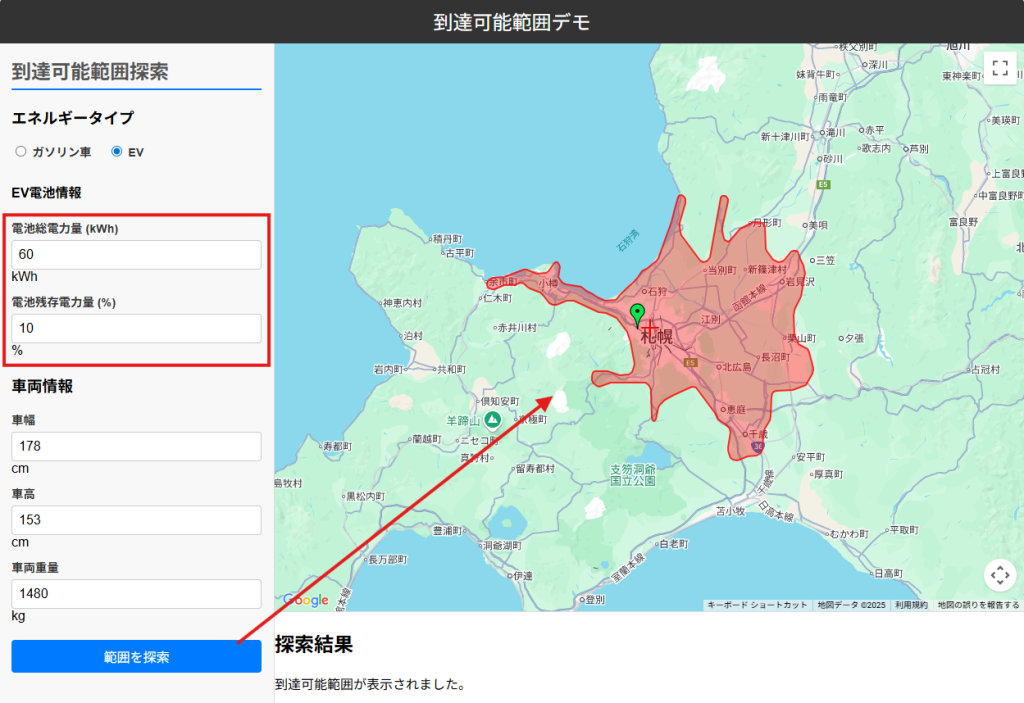Edit the 車幅 input field
Image resolution: width=1024 pixels, height=703 pixels.
(x=136, y=446)
